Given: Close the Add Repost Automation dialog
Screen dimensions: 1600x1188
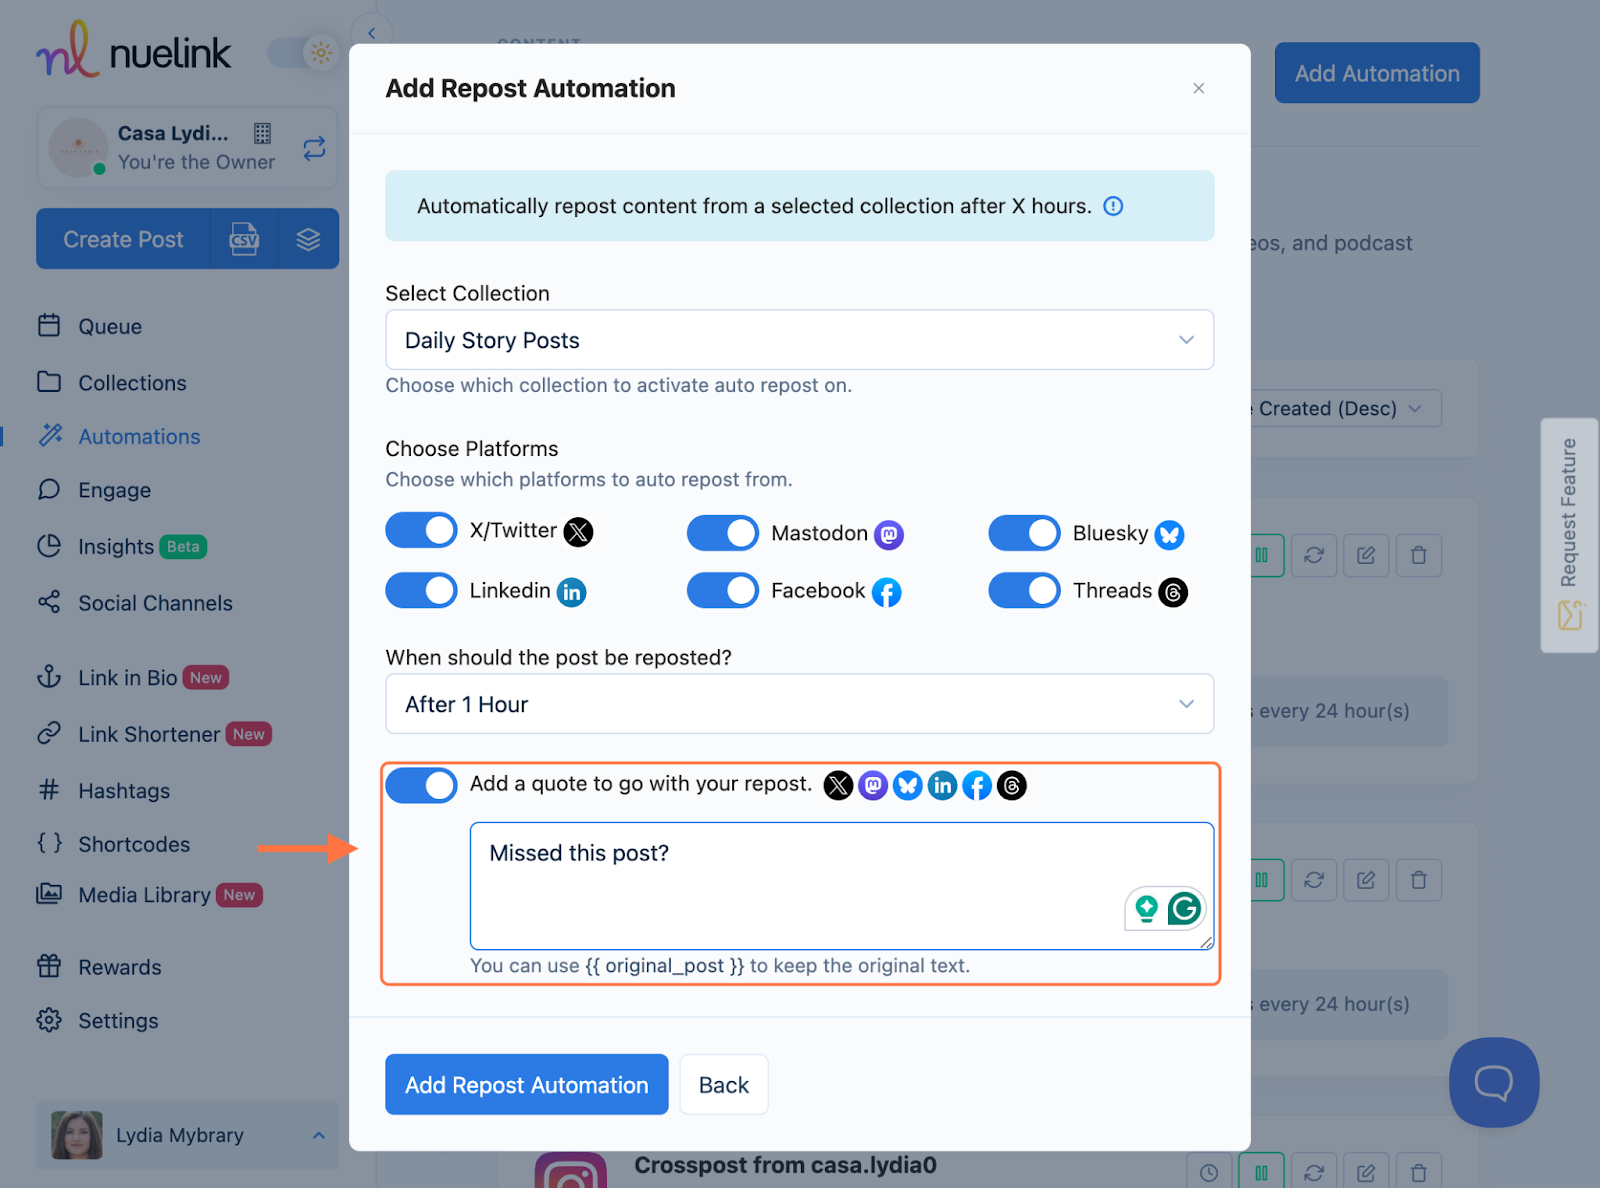Looking at the screenshot, I should pyautogui.click(x=1198, y=88).
